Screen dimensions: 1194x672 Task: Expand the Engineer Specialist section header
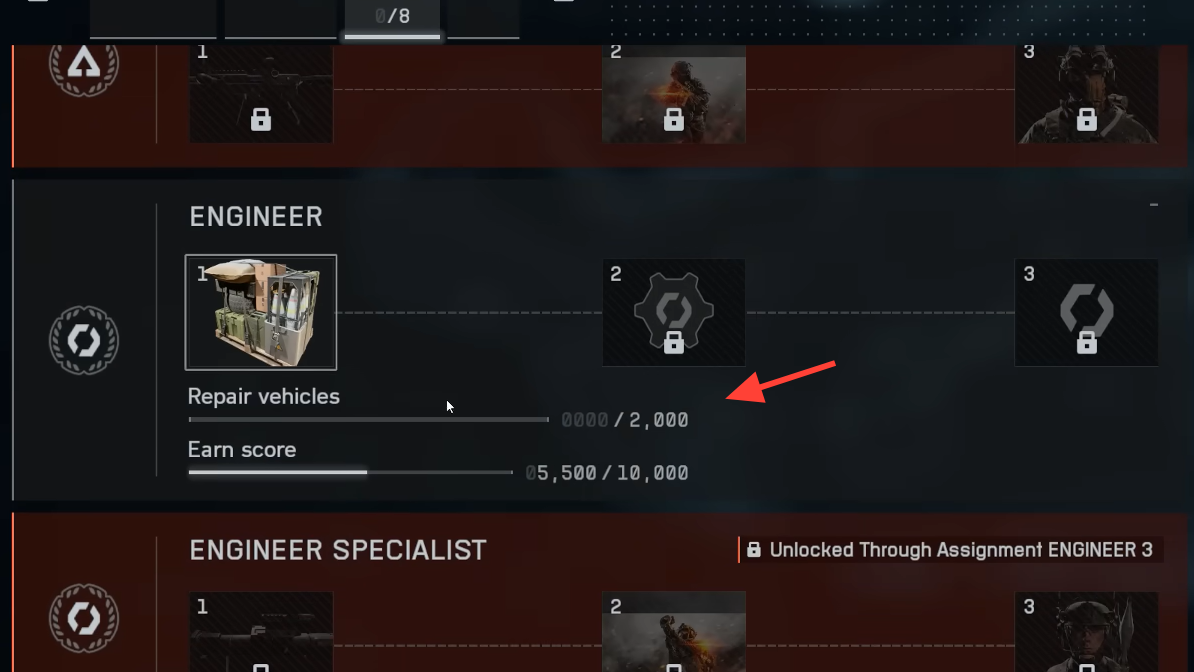337,550
